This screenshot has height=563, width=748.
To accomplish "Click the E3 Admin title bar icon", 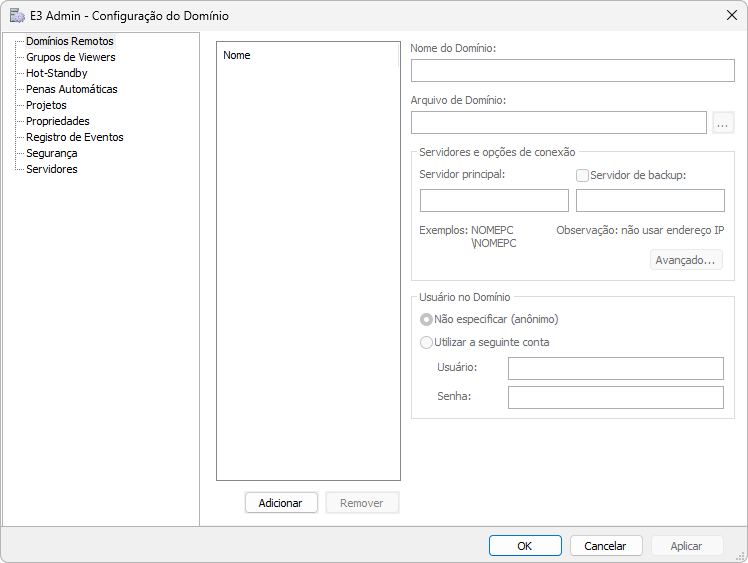I will click(17, 15).
